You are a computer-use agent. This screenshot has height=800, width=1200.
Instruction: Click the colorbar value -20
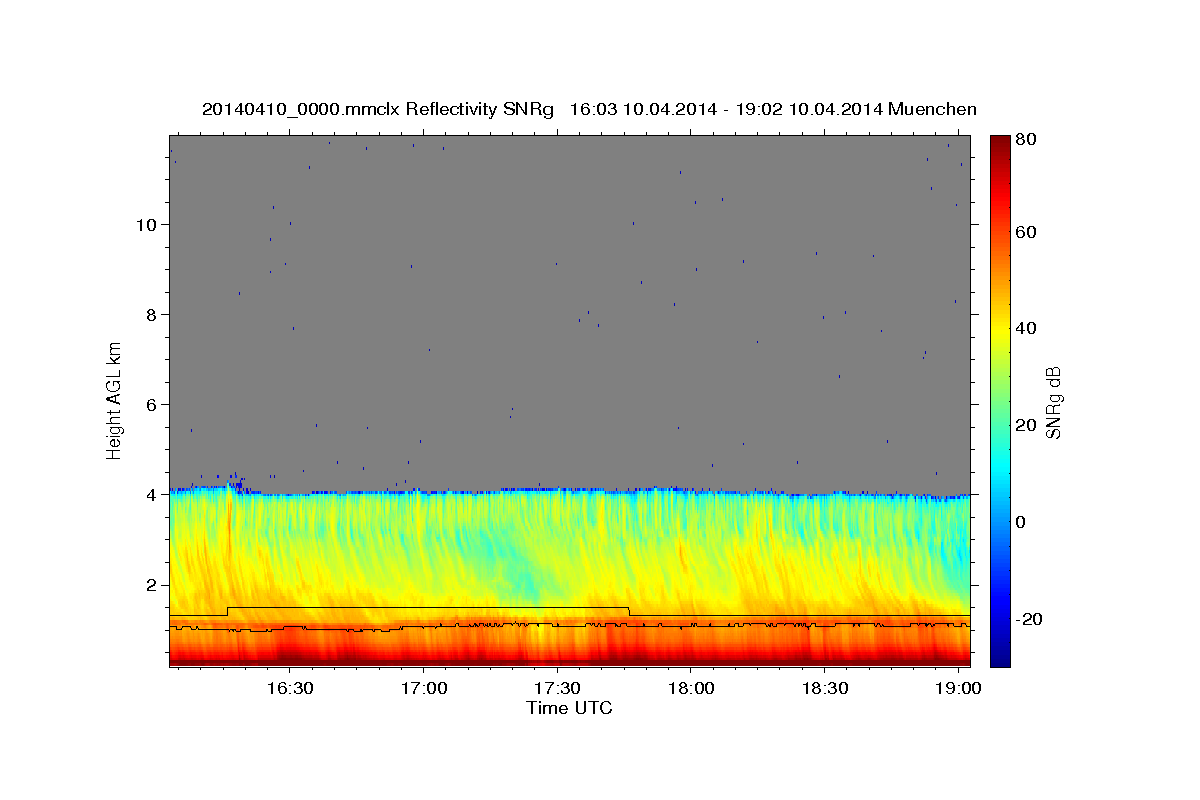click(1030, 619)
